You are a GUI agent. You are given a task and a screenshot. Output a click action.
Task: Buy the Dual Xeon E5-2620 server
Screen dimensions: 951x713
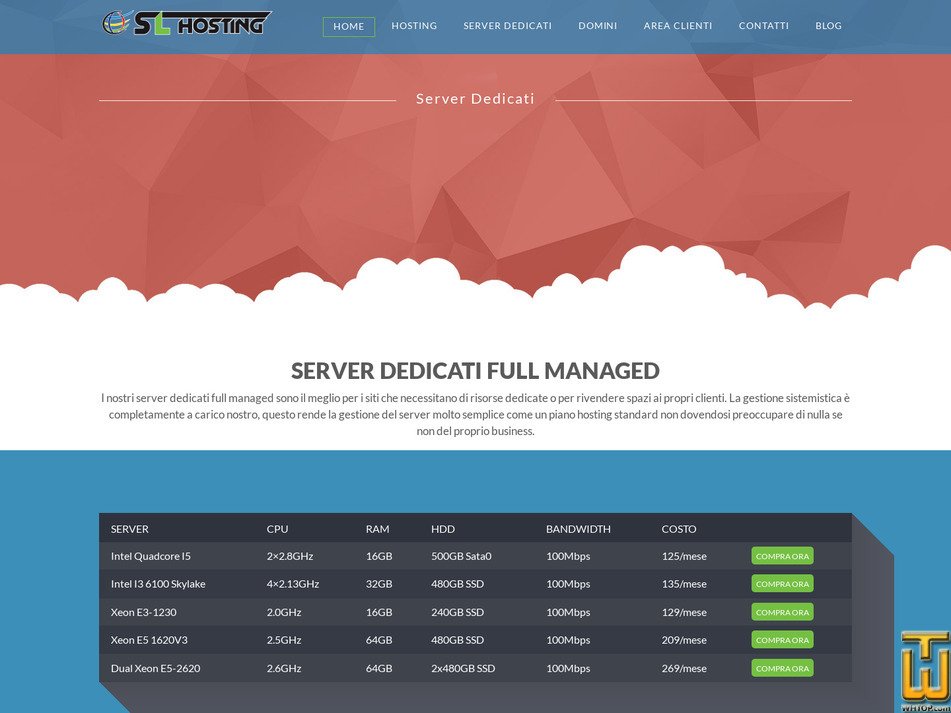(782, 668)
